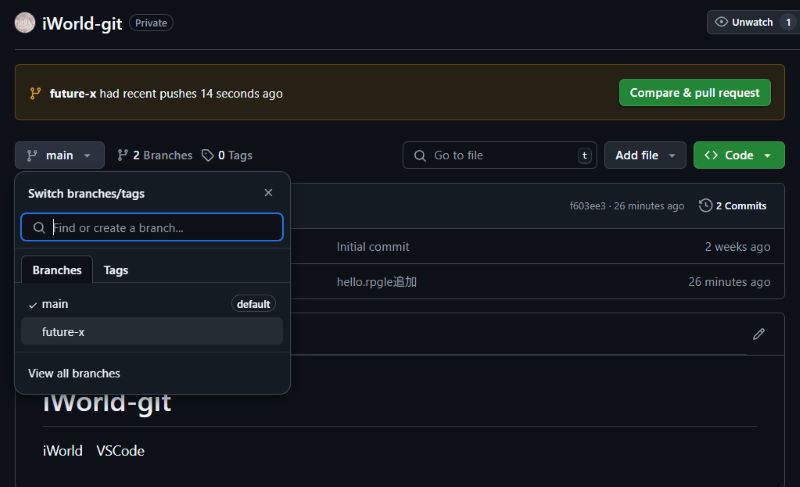Switch to the future-x branch

click(x=152, y=331)
